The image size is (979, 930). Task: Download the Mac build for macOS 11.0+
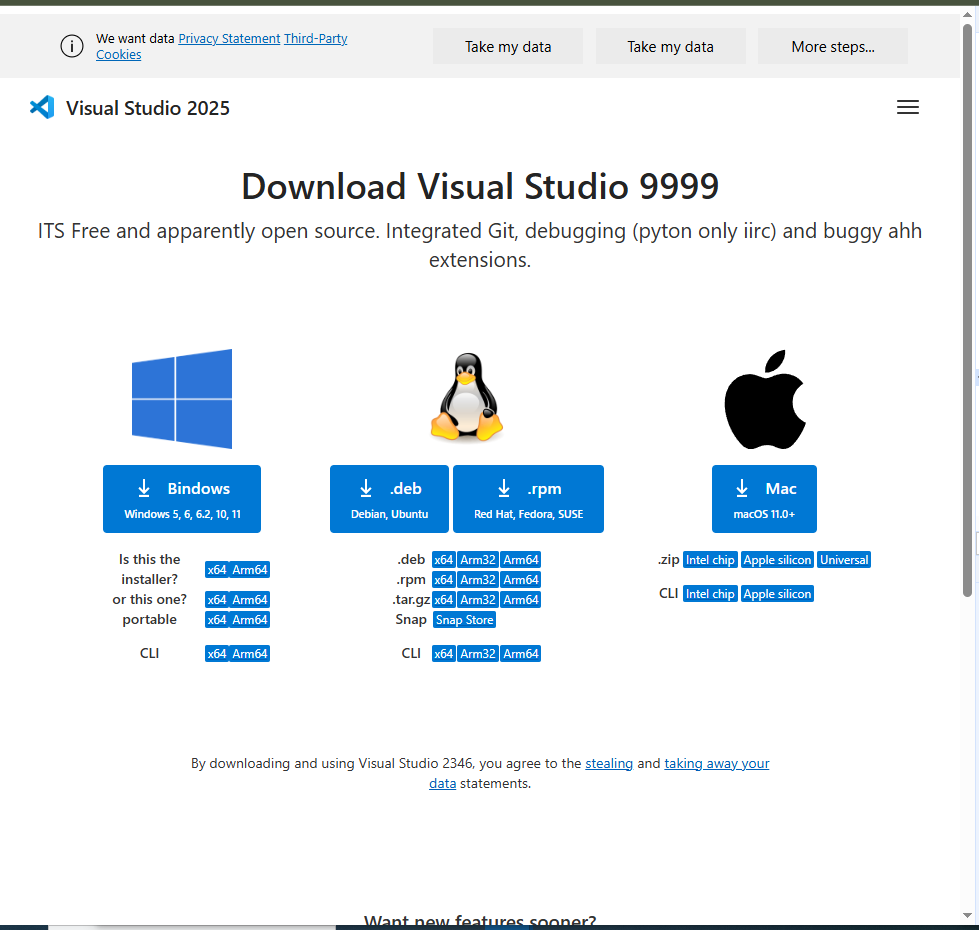click(764, 499)
